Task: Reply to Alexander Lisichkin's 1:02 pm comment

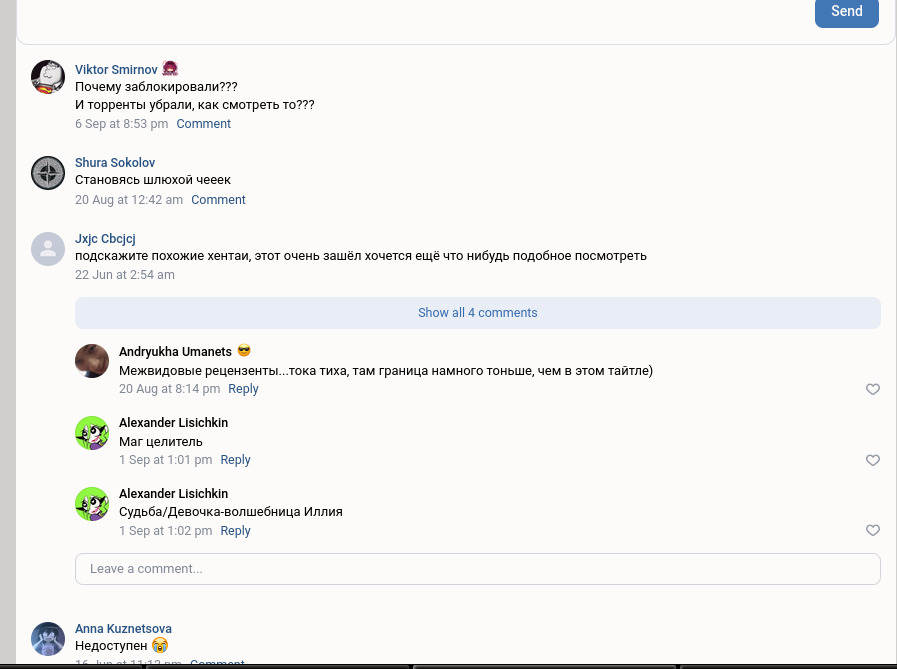Action: click(x=235, y=531)
